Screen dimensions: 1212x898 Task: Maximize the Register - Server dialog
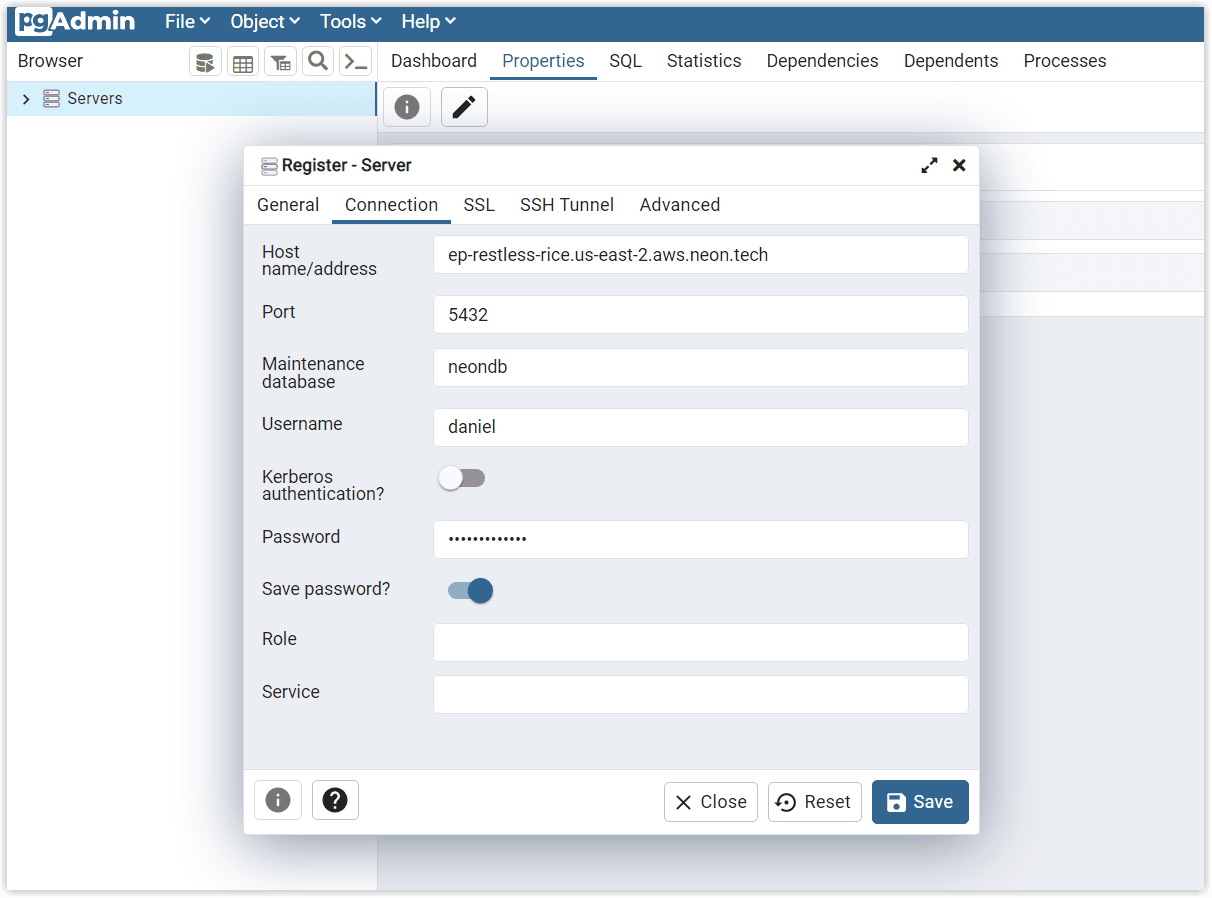pos(930,166)
